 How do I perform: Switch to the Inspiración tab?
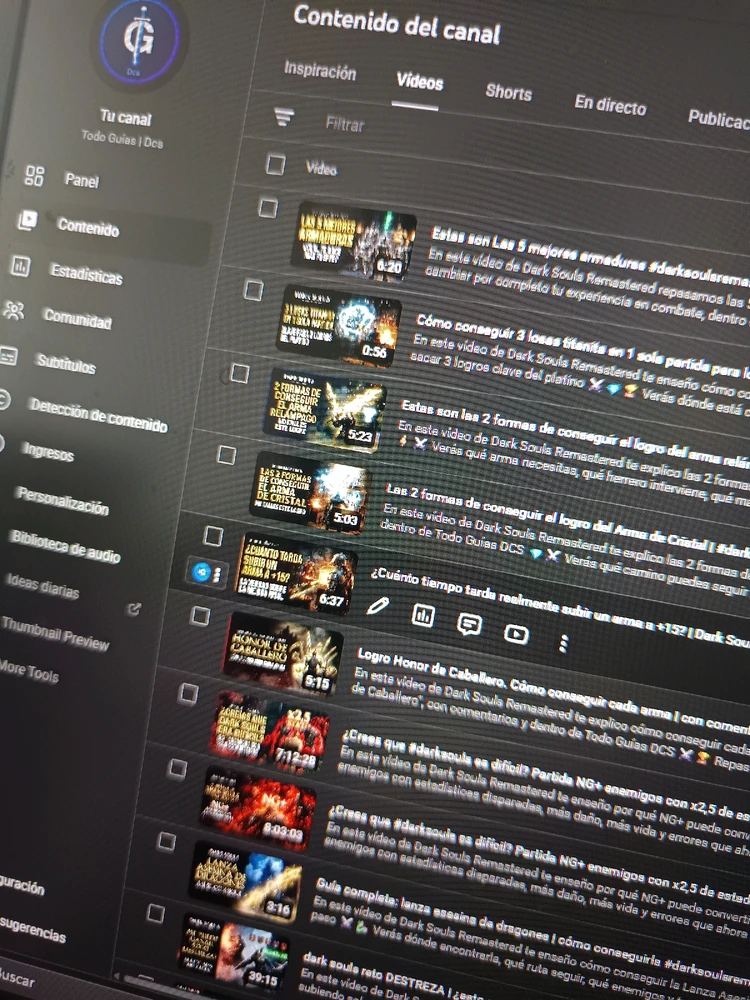click(320, 70)
